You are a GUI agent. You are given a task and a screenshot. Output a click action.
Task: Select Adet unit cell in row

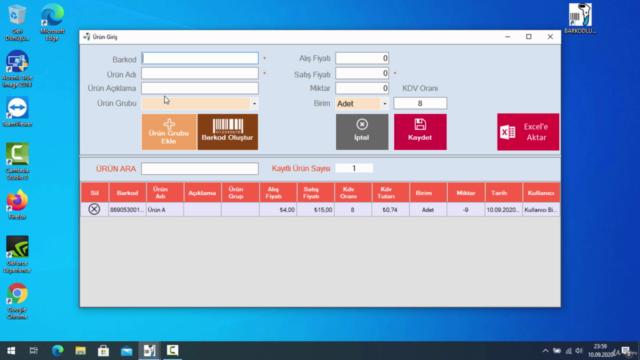[428, 210]
